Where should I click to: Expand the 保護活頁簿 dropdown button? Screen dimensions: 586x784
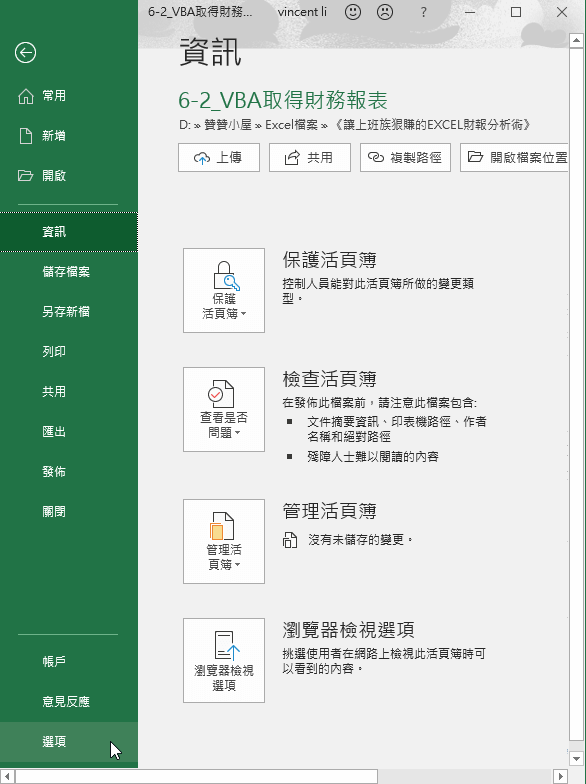click(224, 290)
